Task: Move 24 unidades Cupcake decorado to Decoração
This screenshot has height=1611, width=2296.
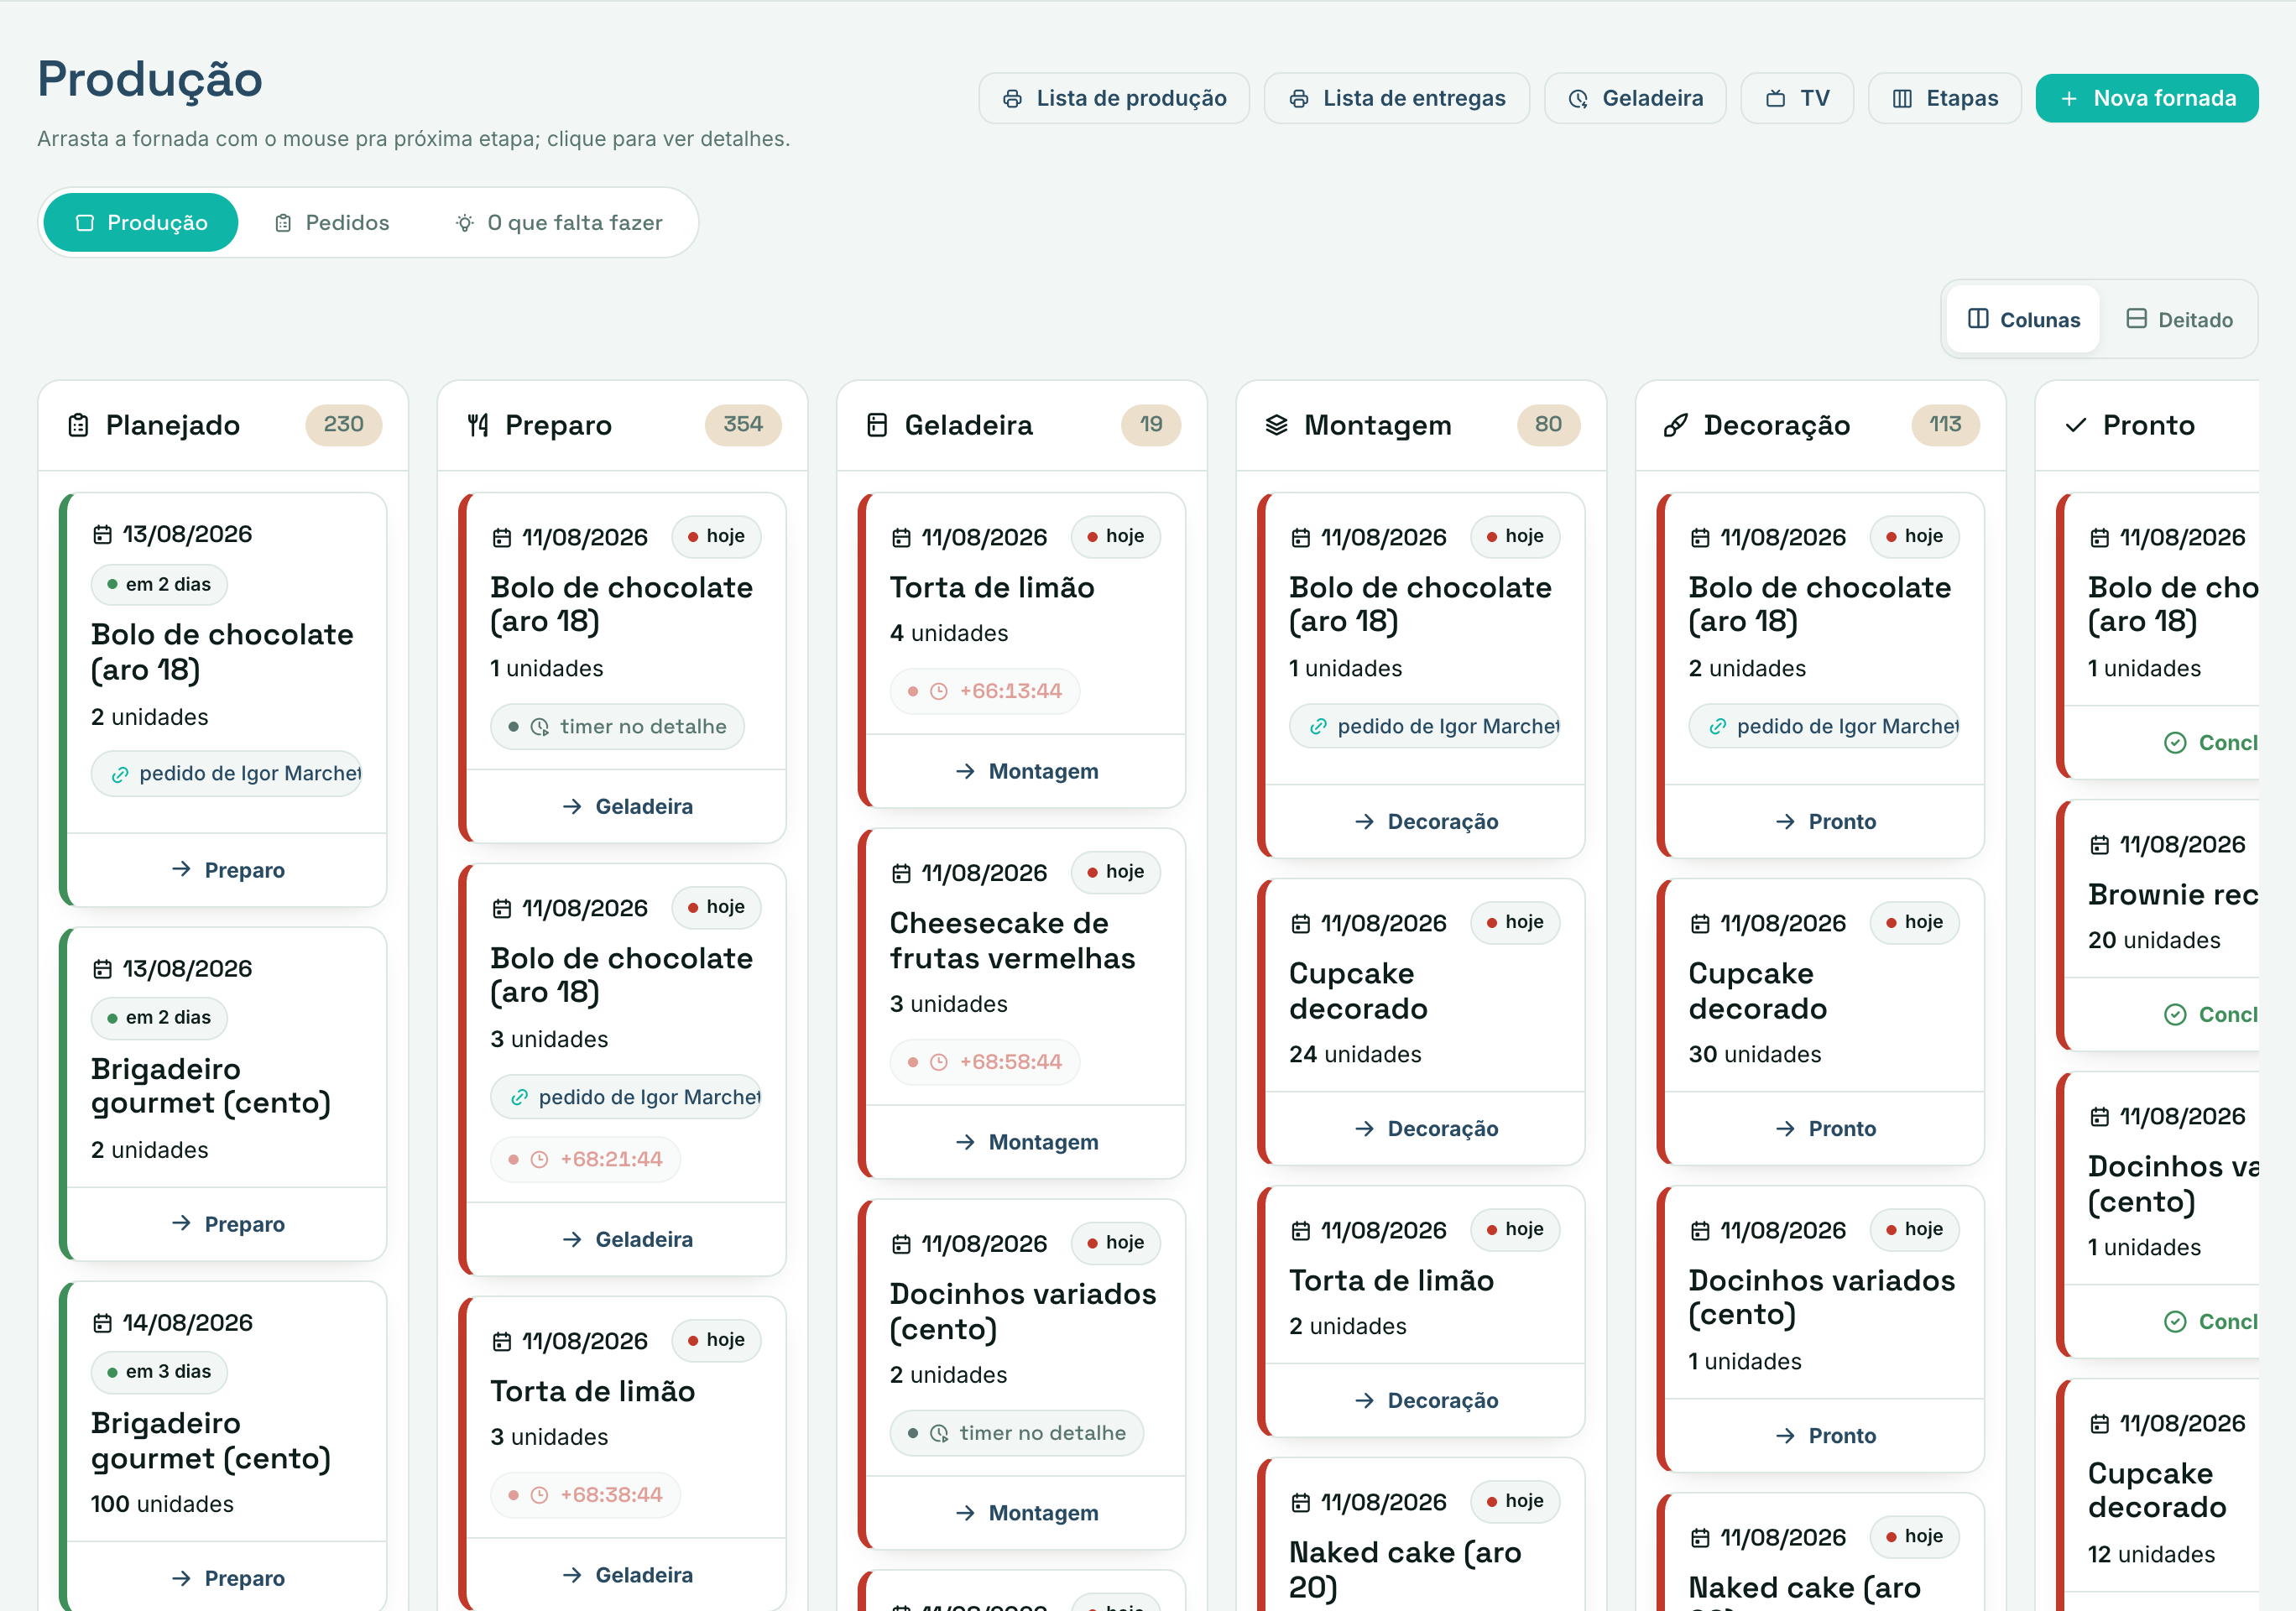Action: coord(1426,1129)
